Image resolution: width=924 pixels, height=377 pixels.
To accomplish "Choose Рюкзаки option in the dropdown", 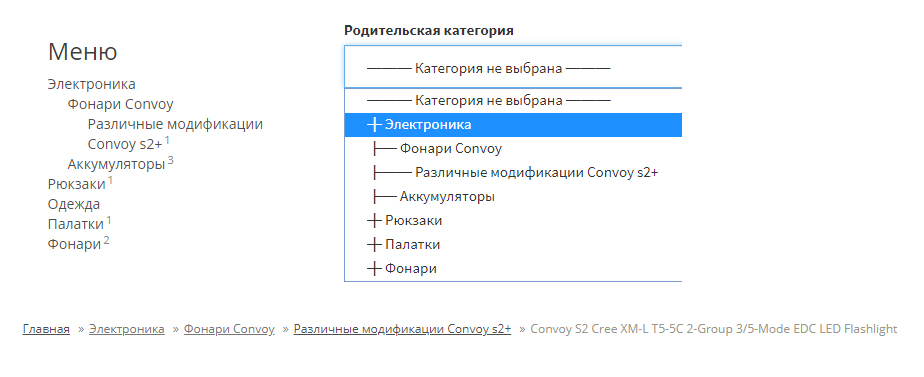I will (x=513, y=220).
